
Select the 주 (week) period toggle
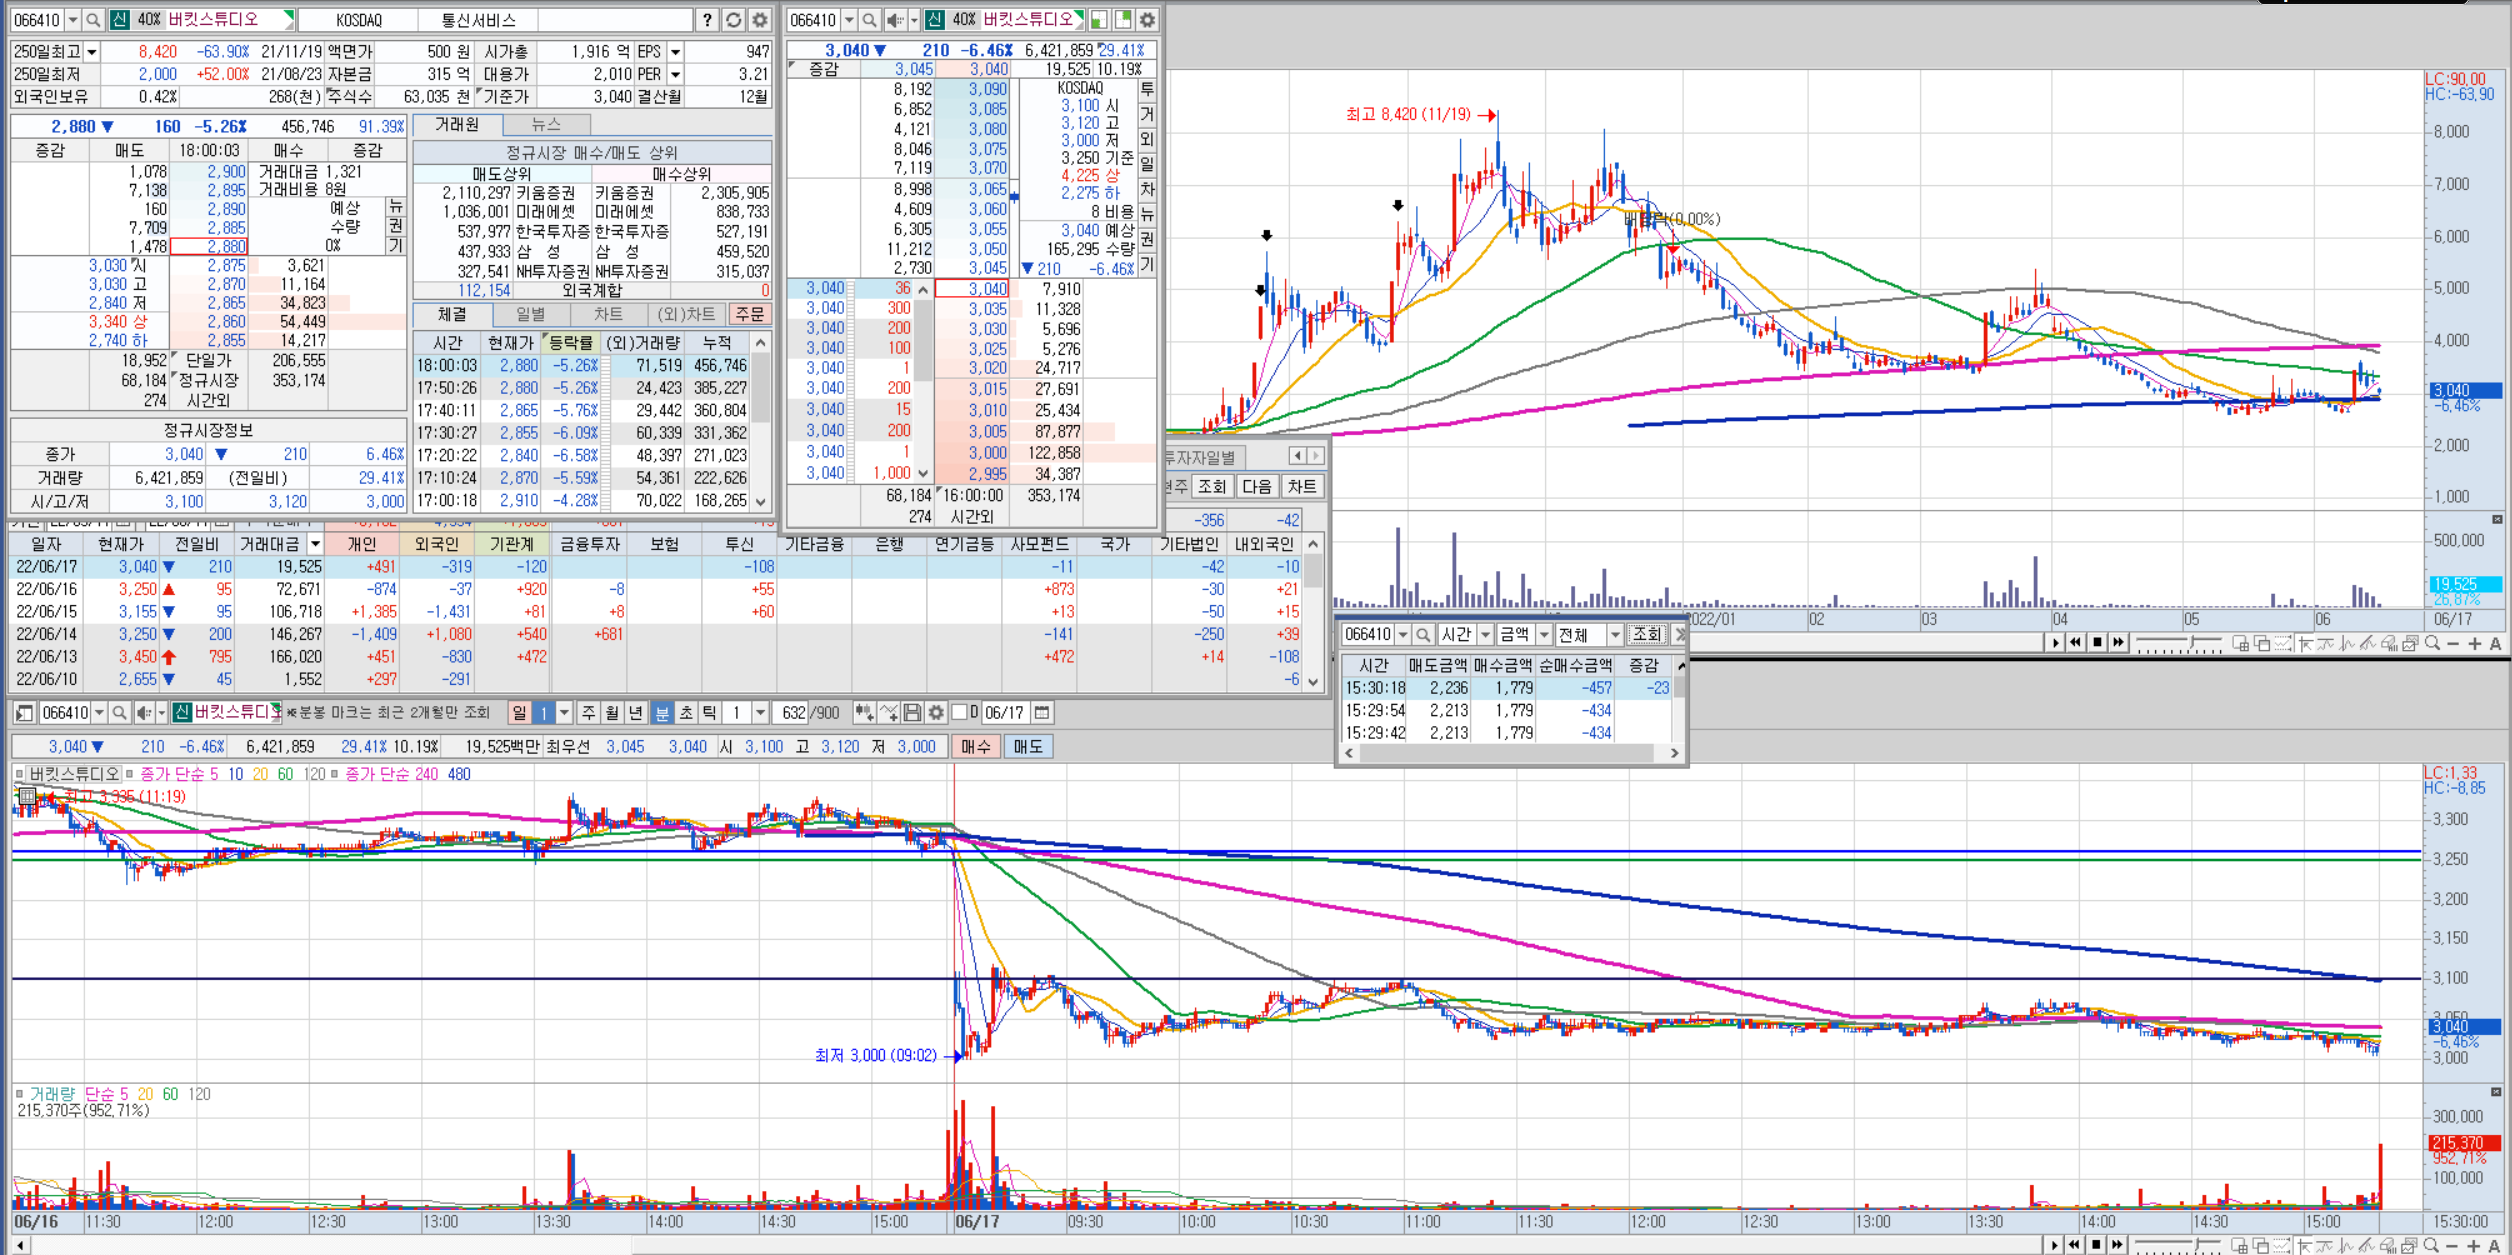tap(589, 712)
